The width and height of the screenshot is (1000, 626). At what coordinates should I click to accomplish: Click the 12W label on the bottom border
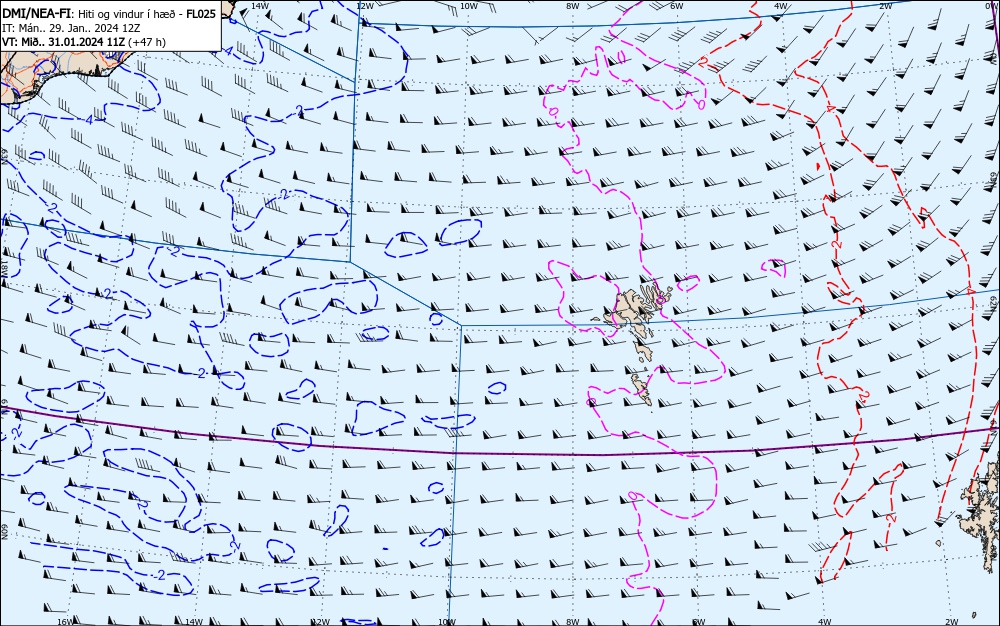click(321, 622)
